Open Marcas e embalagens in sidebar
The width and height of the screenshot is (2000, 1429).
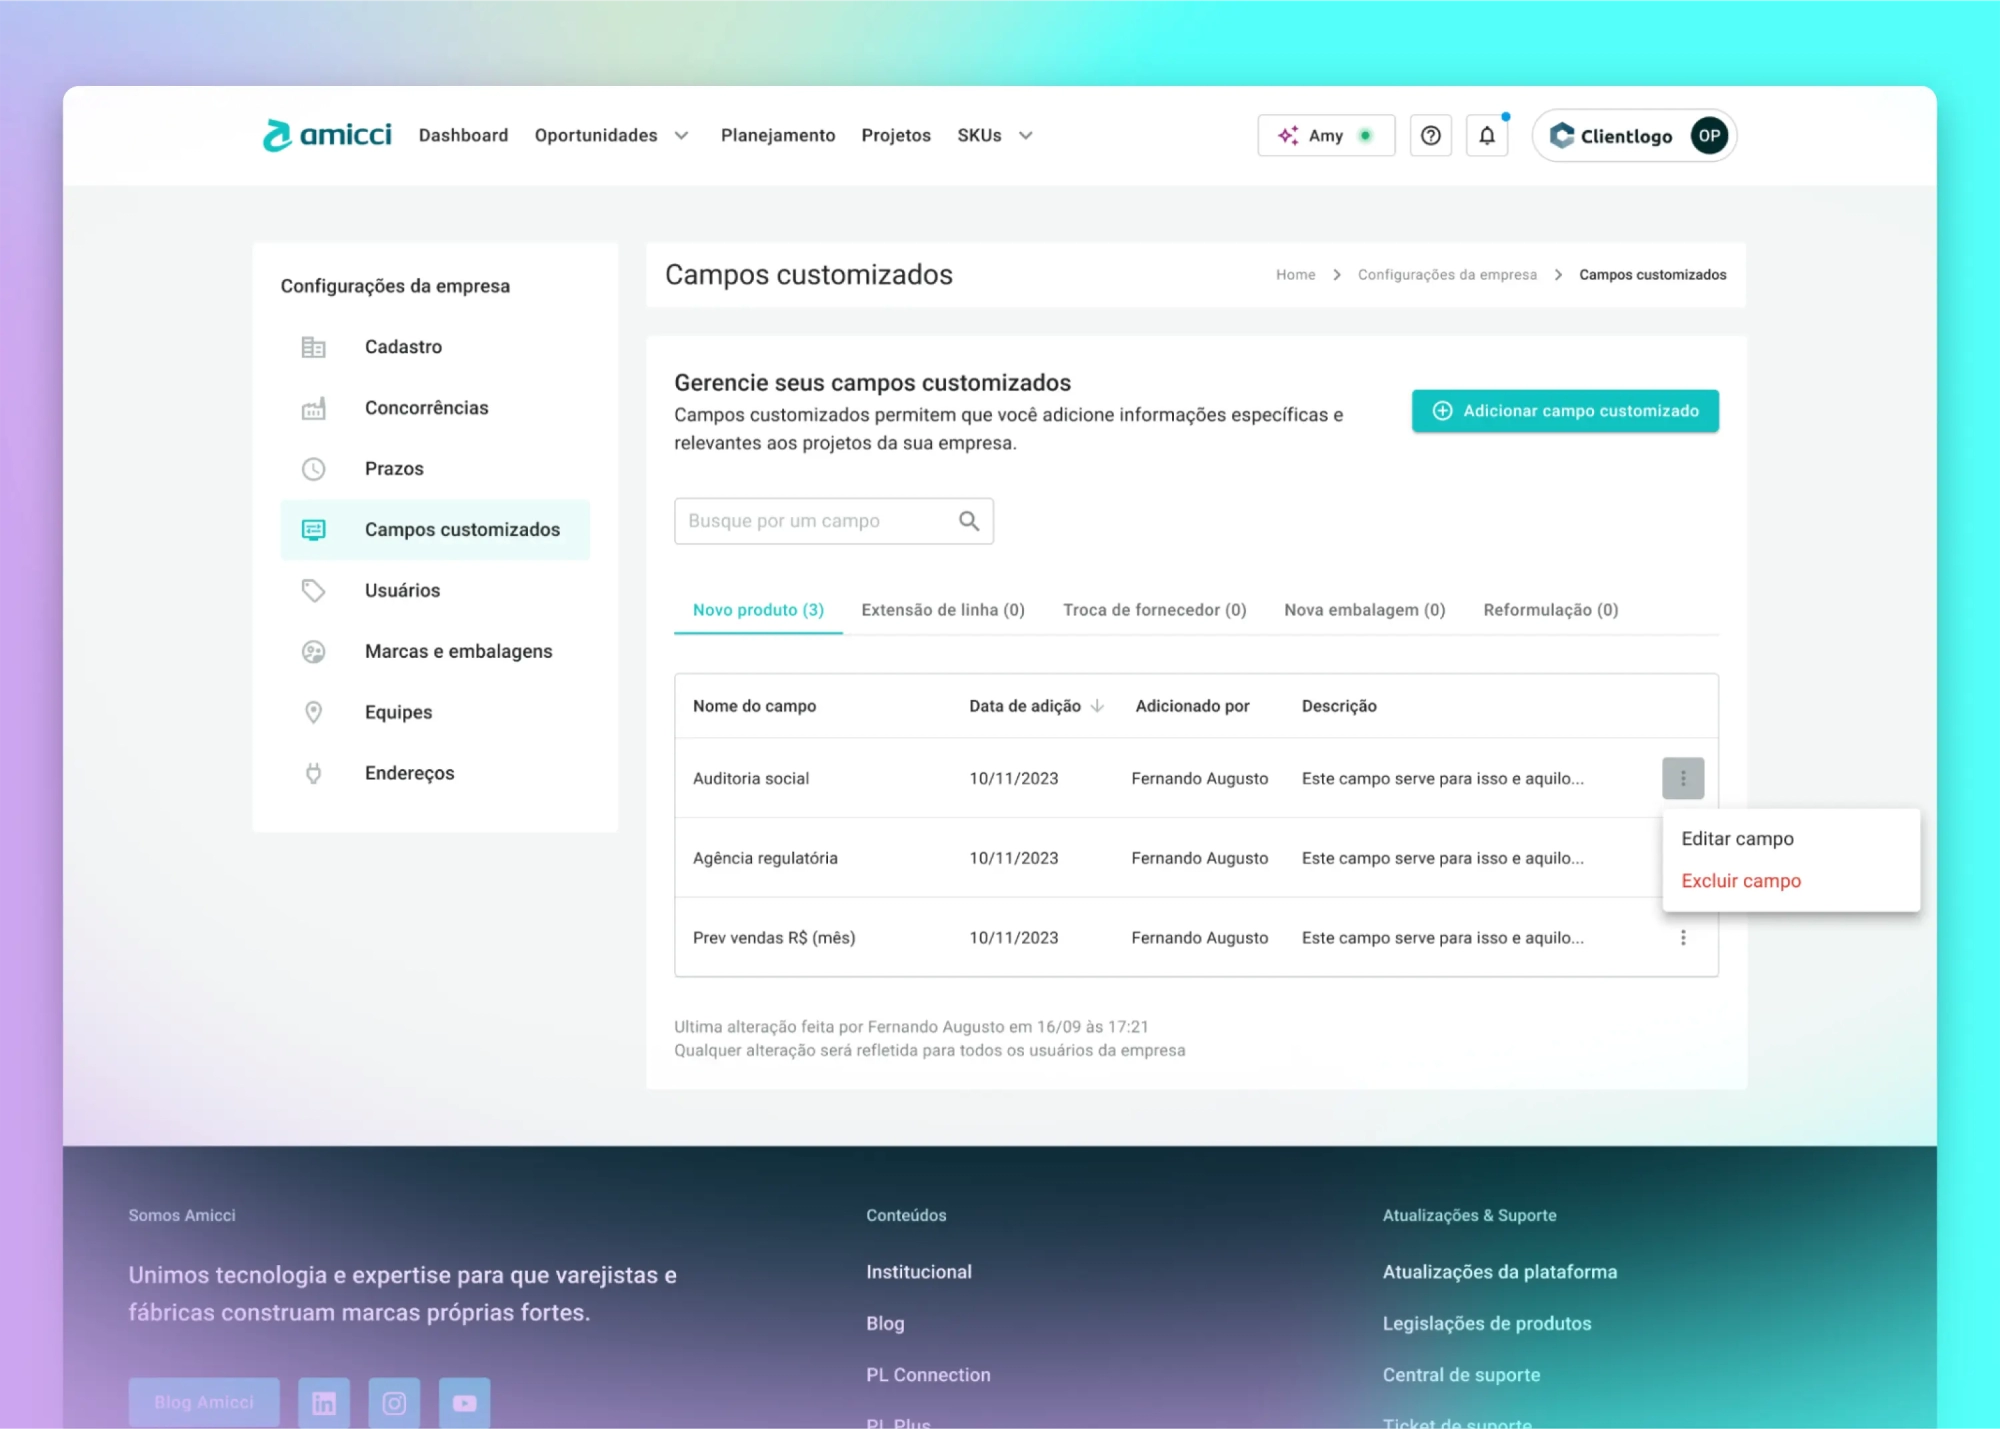tap(458, 652)
